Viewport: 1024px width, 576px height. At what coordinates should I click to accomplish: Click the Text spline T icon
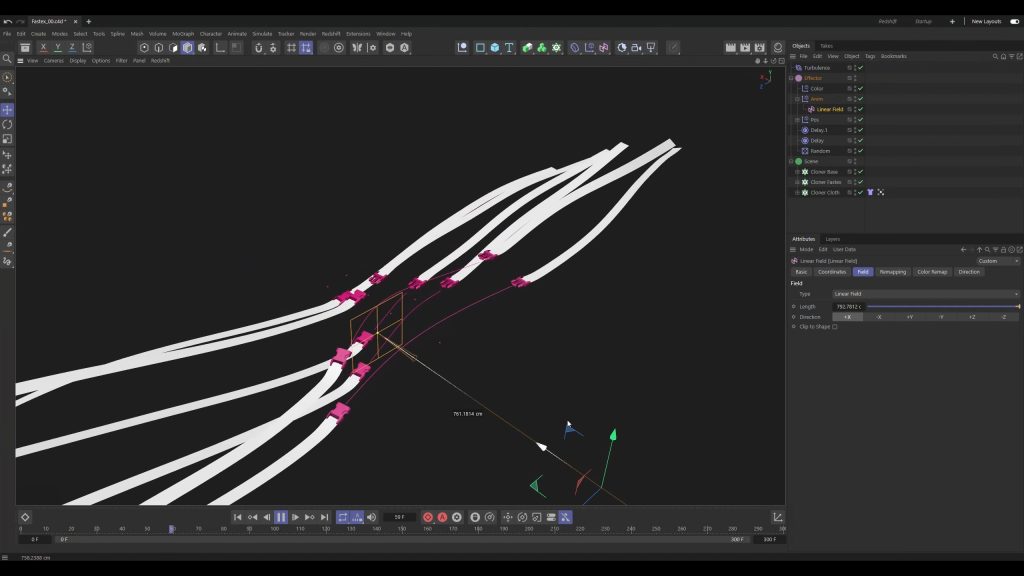click(x=509, y=48)
